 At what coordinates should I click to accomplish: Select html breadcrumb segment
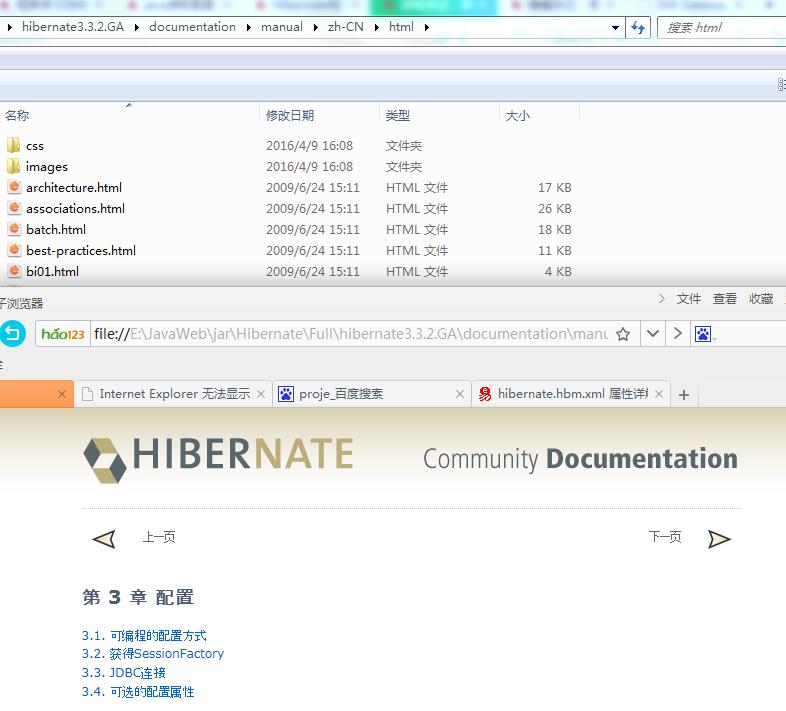[x=402, y=27]
